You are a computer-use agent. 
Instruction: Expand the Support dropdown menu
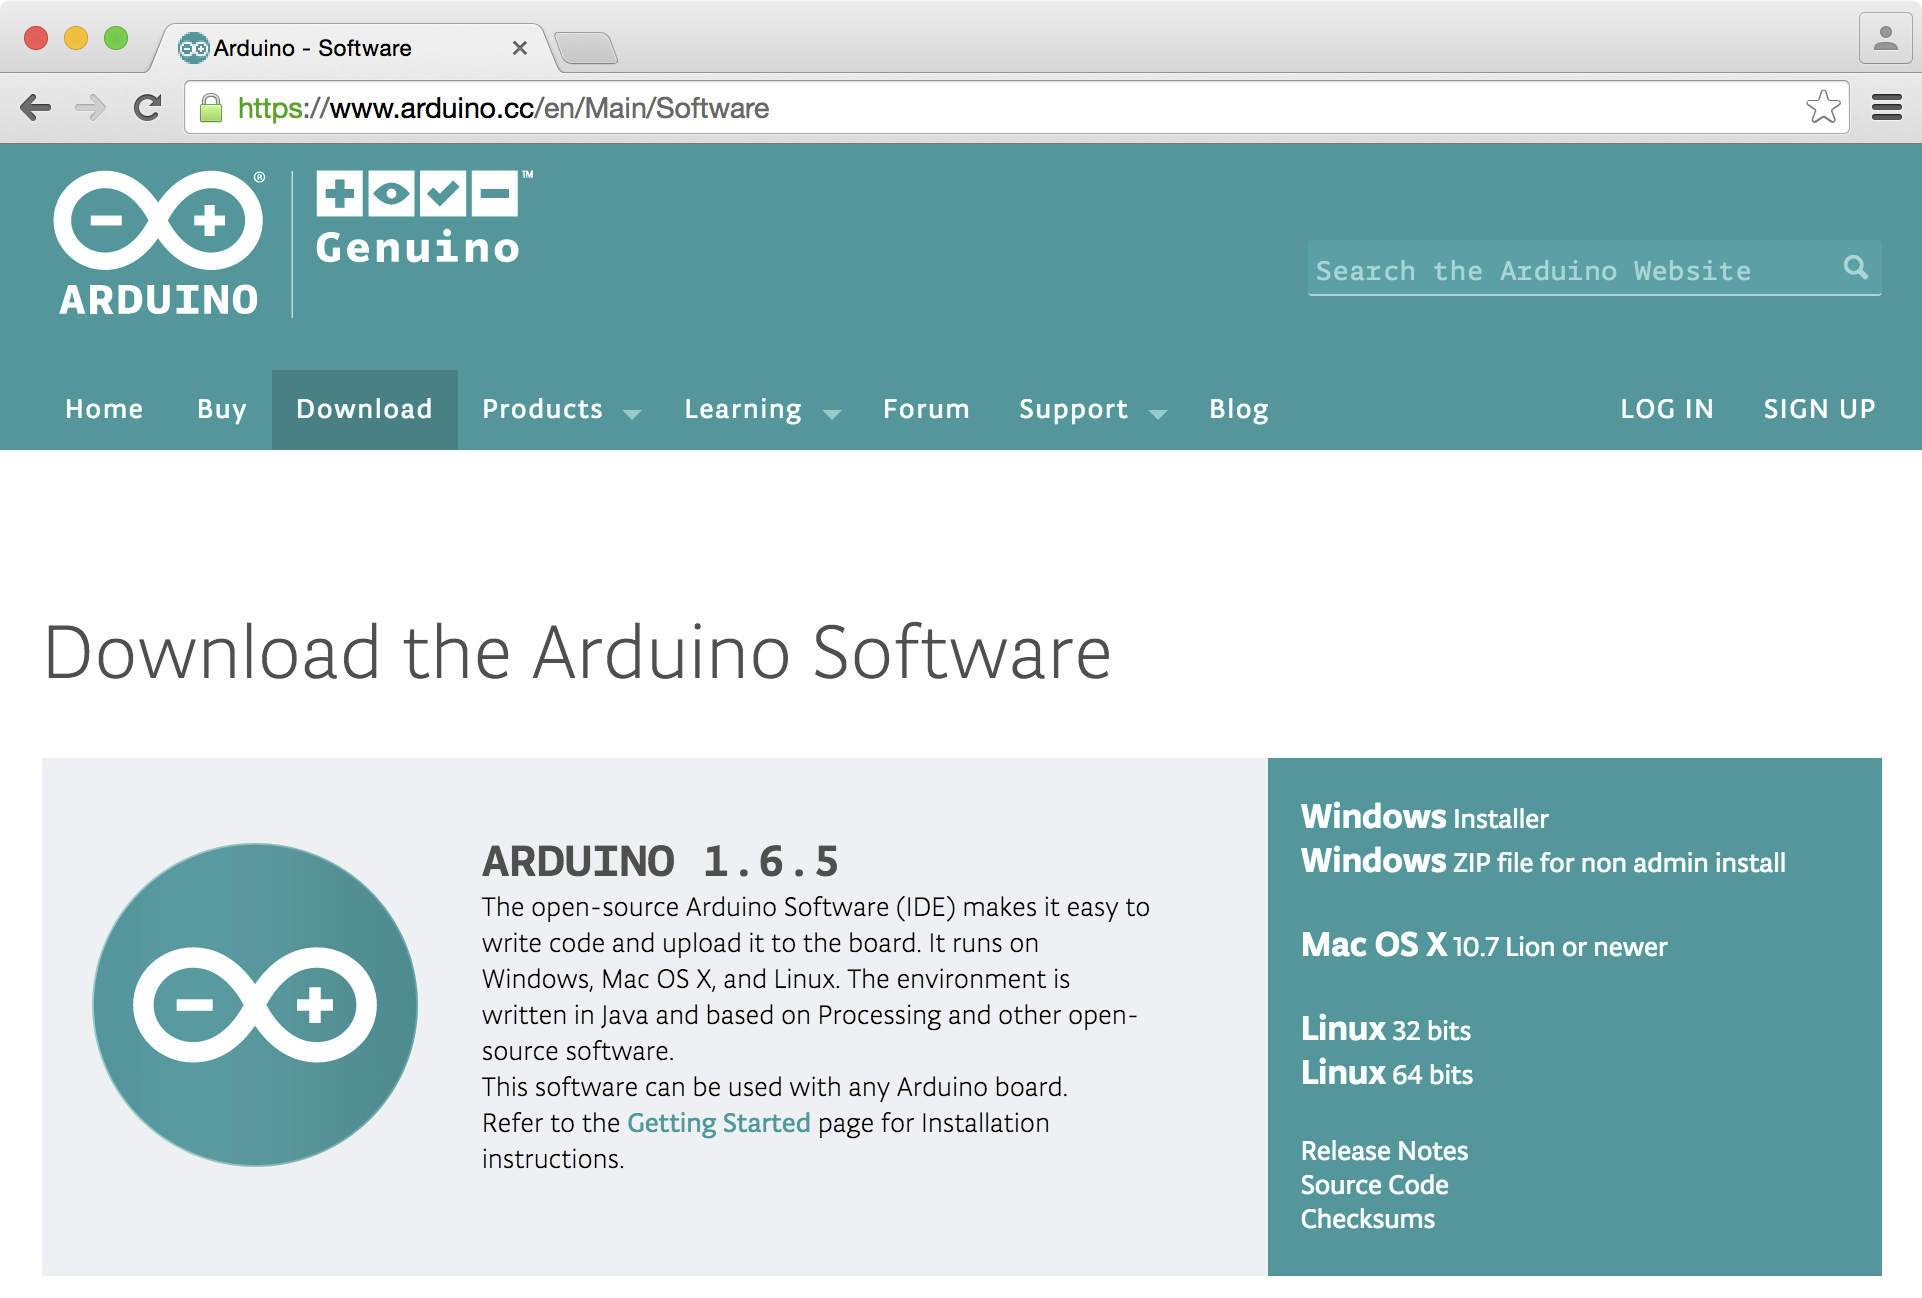click(x=1092, y=409)
